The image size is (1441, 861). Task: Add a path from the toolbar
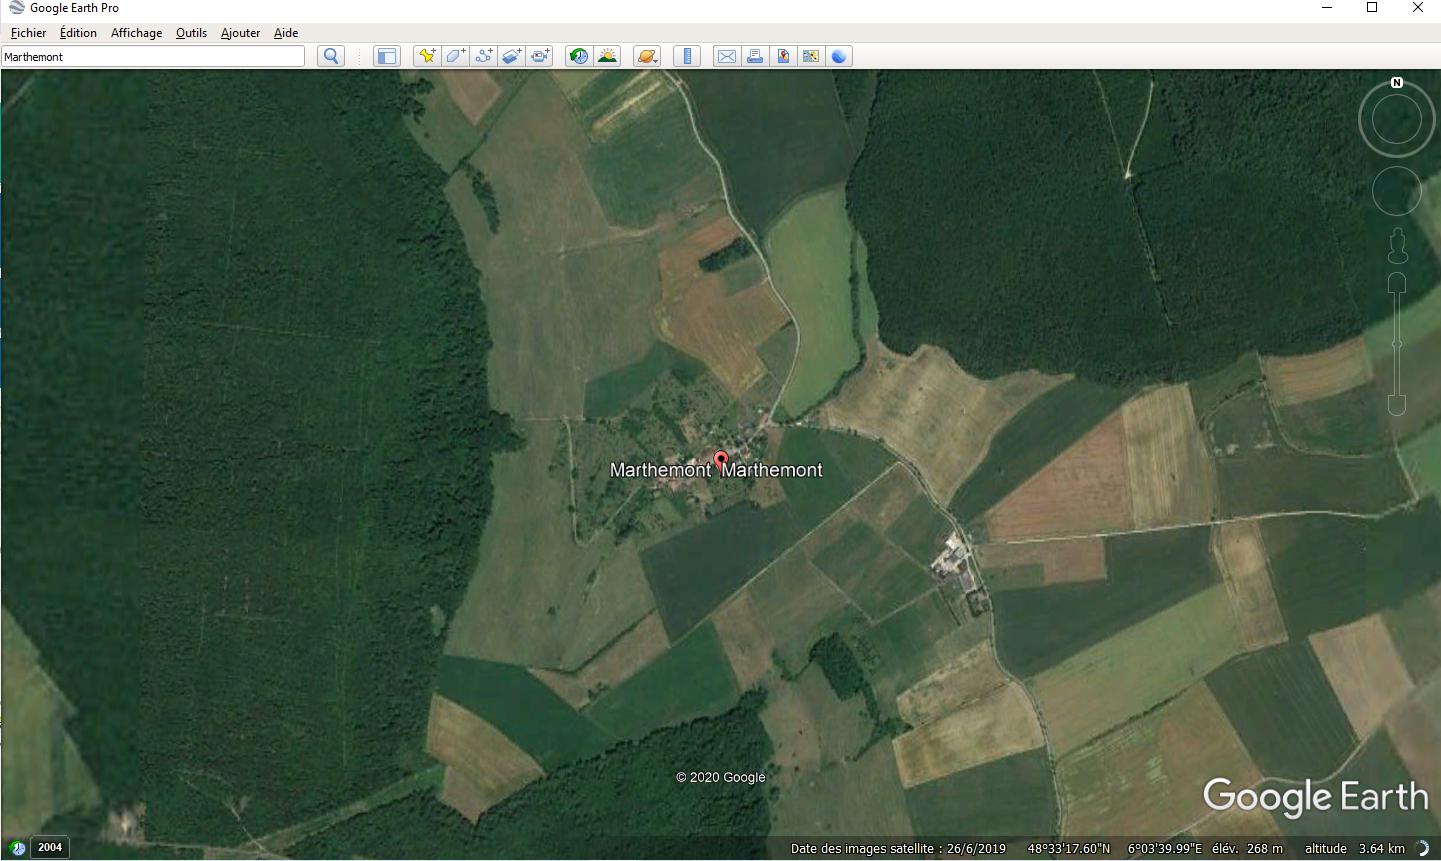click(x=483, y=56)
